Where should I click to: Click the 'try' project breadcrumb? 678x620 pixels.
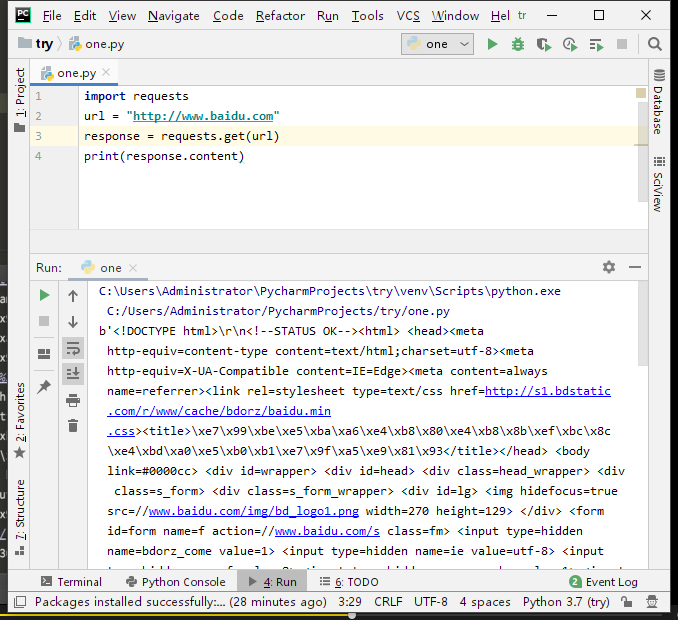click(36, 44)
